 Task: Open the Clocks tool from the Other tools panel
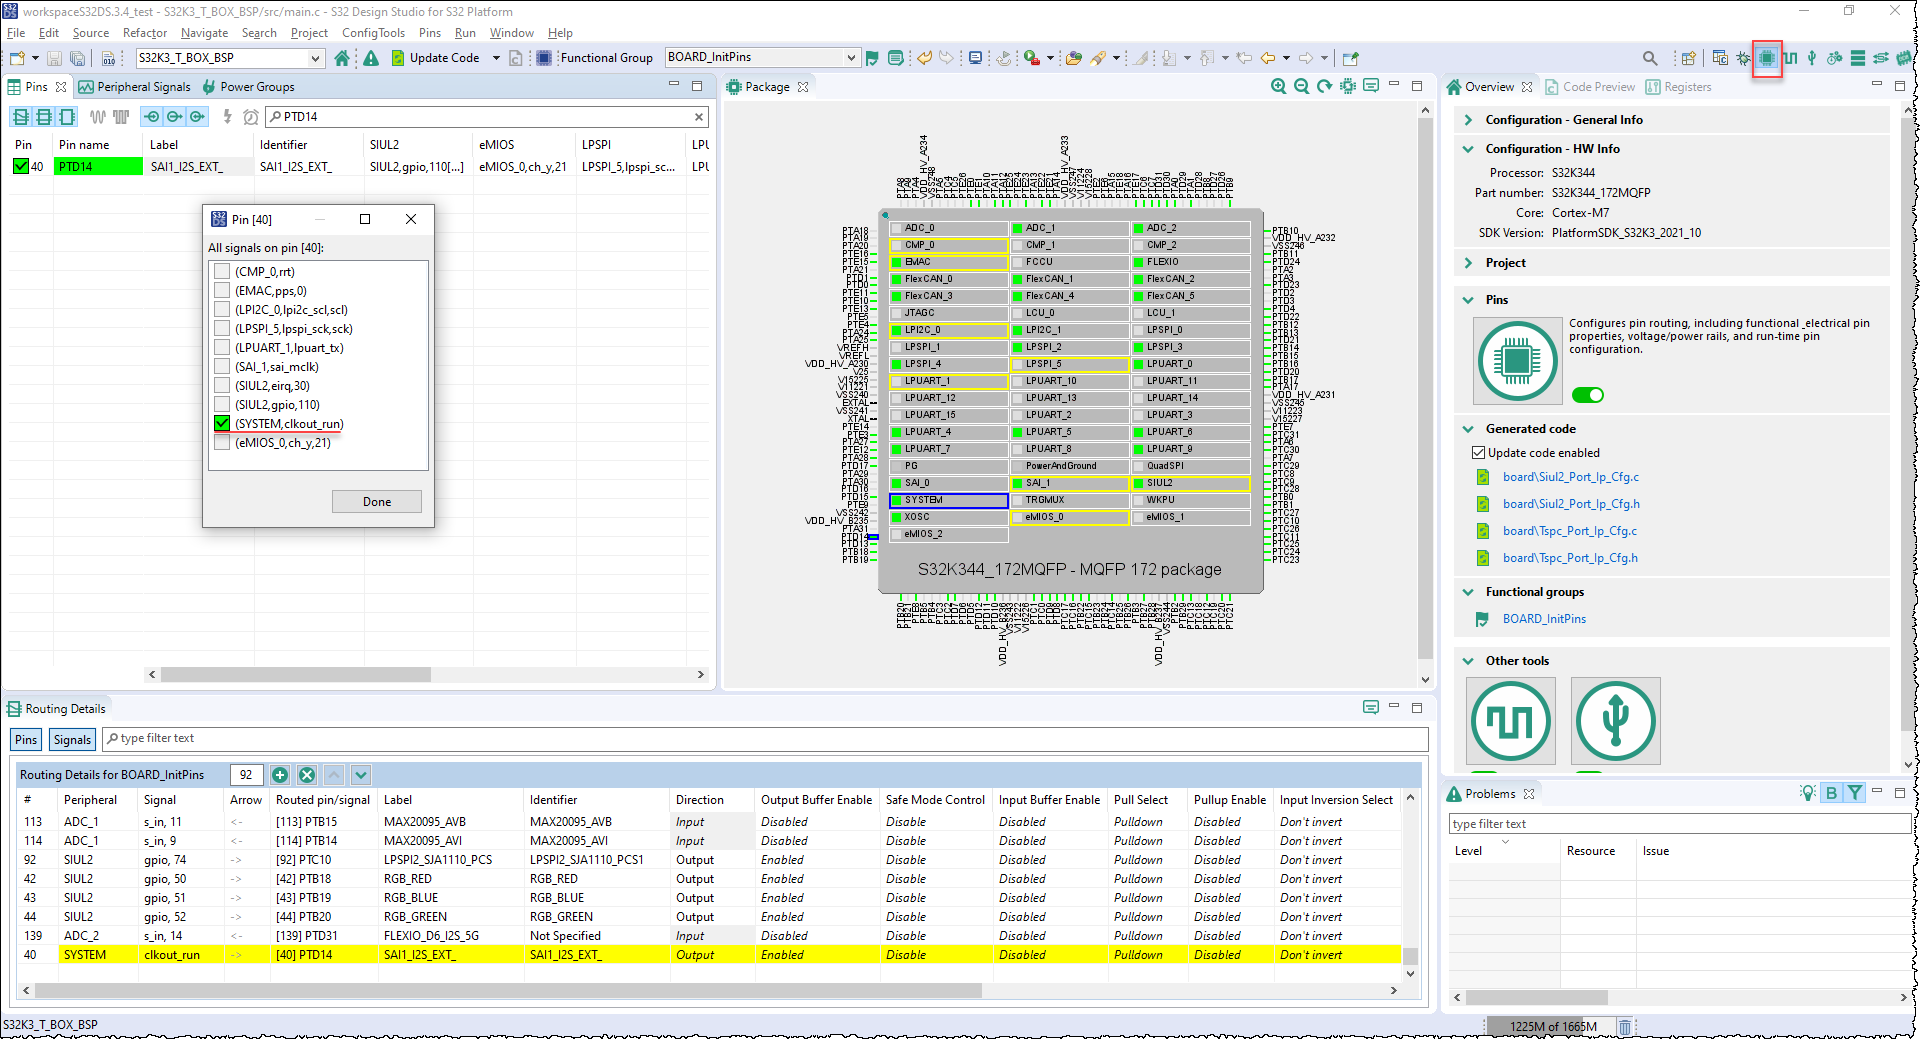1510,720
